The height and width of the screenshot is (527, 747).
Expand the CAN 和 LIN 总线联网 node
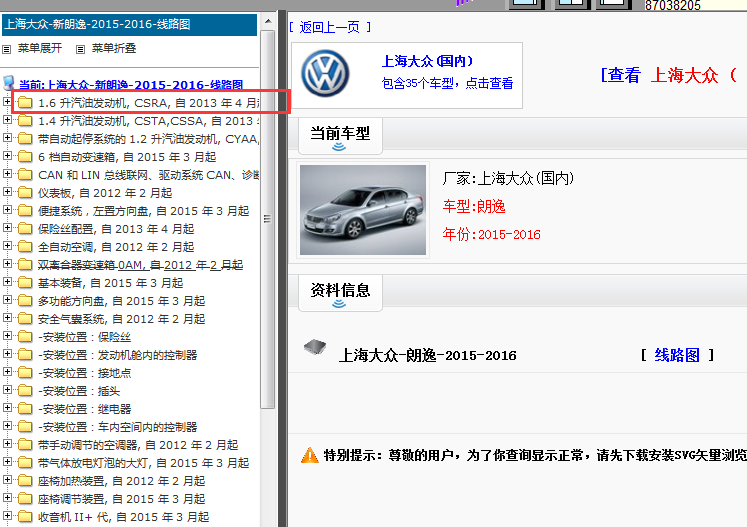pos(7,173)
